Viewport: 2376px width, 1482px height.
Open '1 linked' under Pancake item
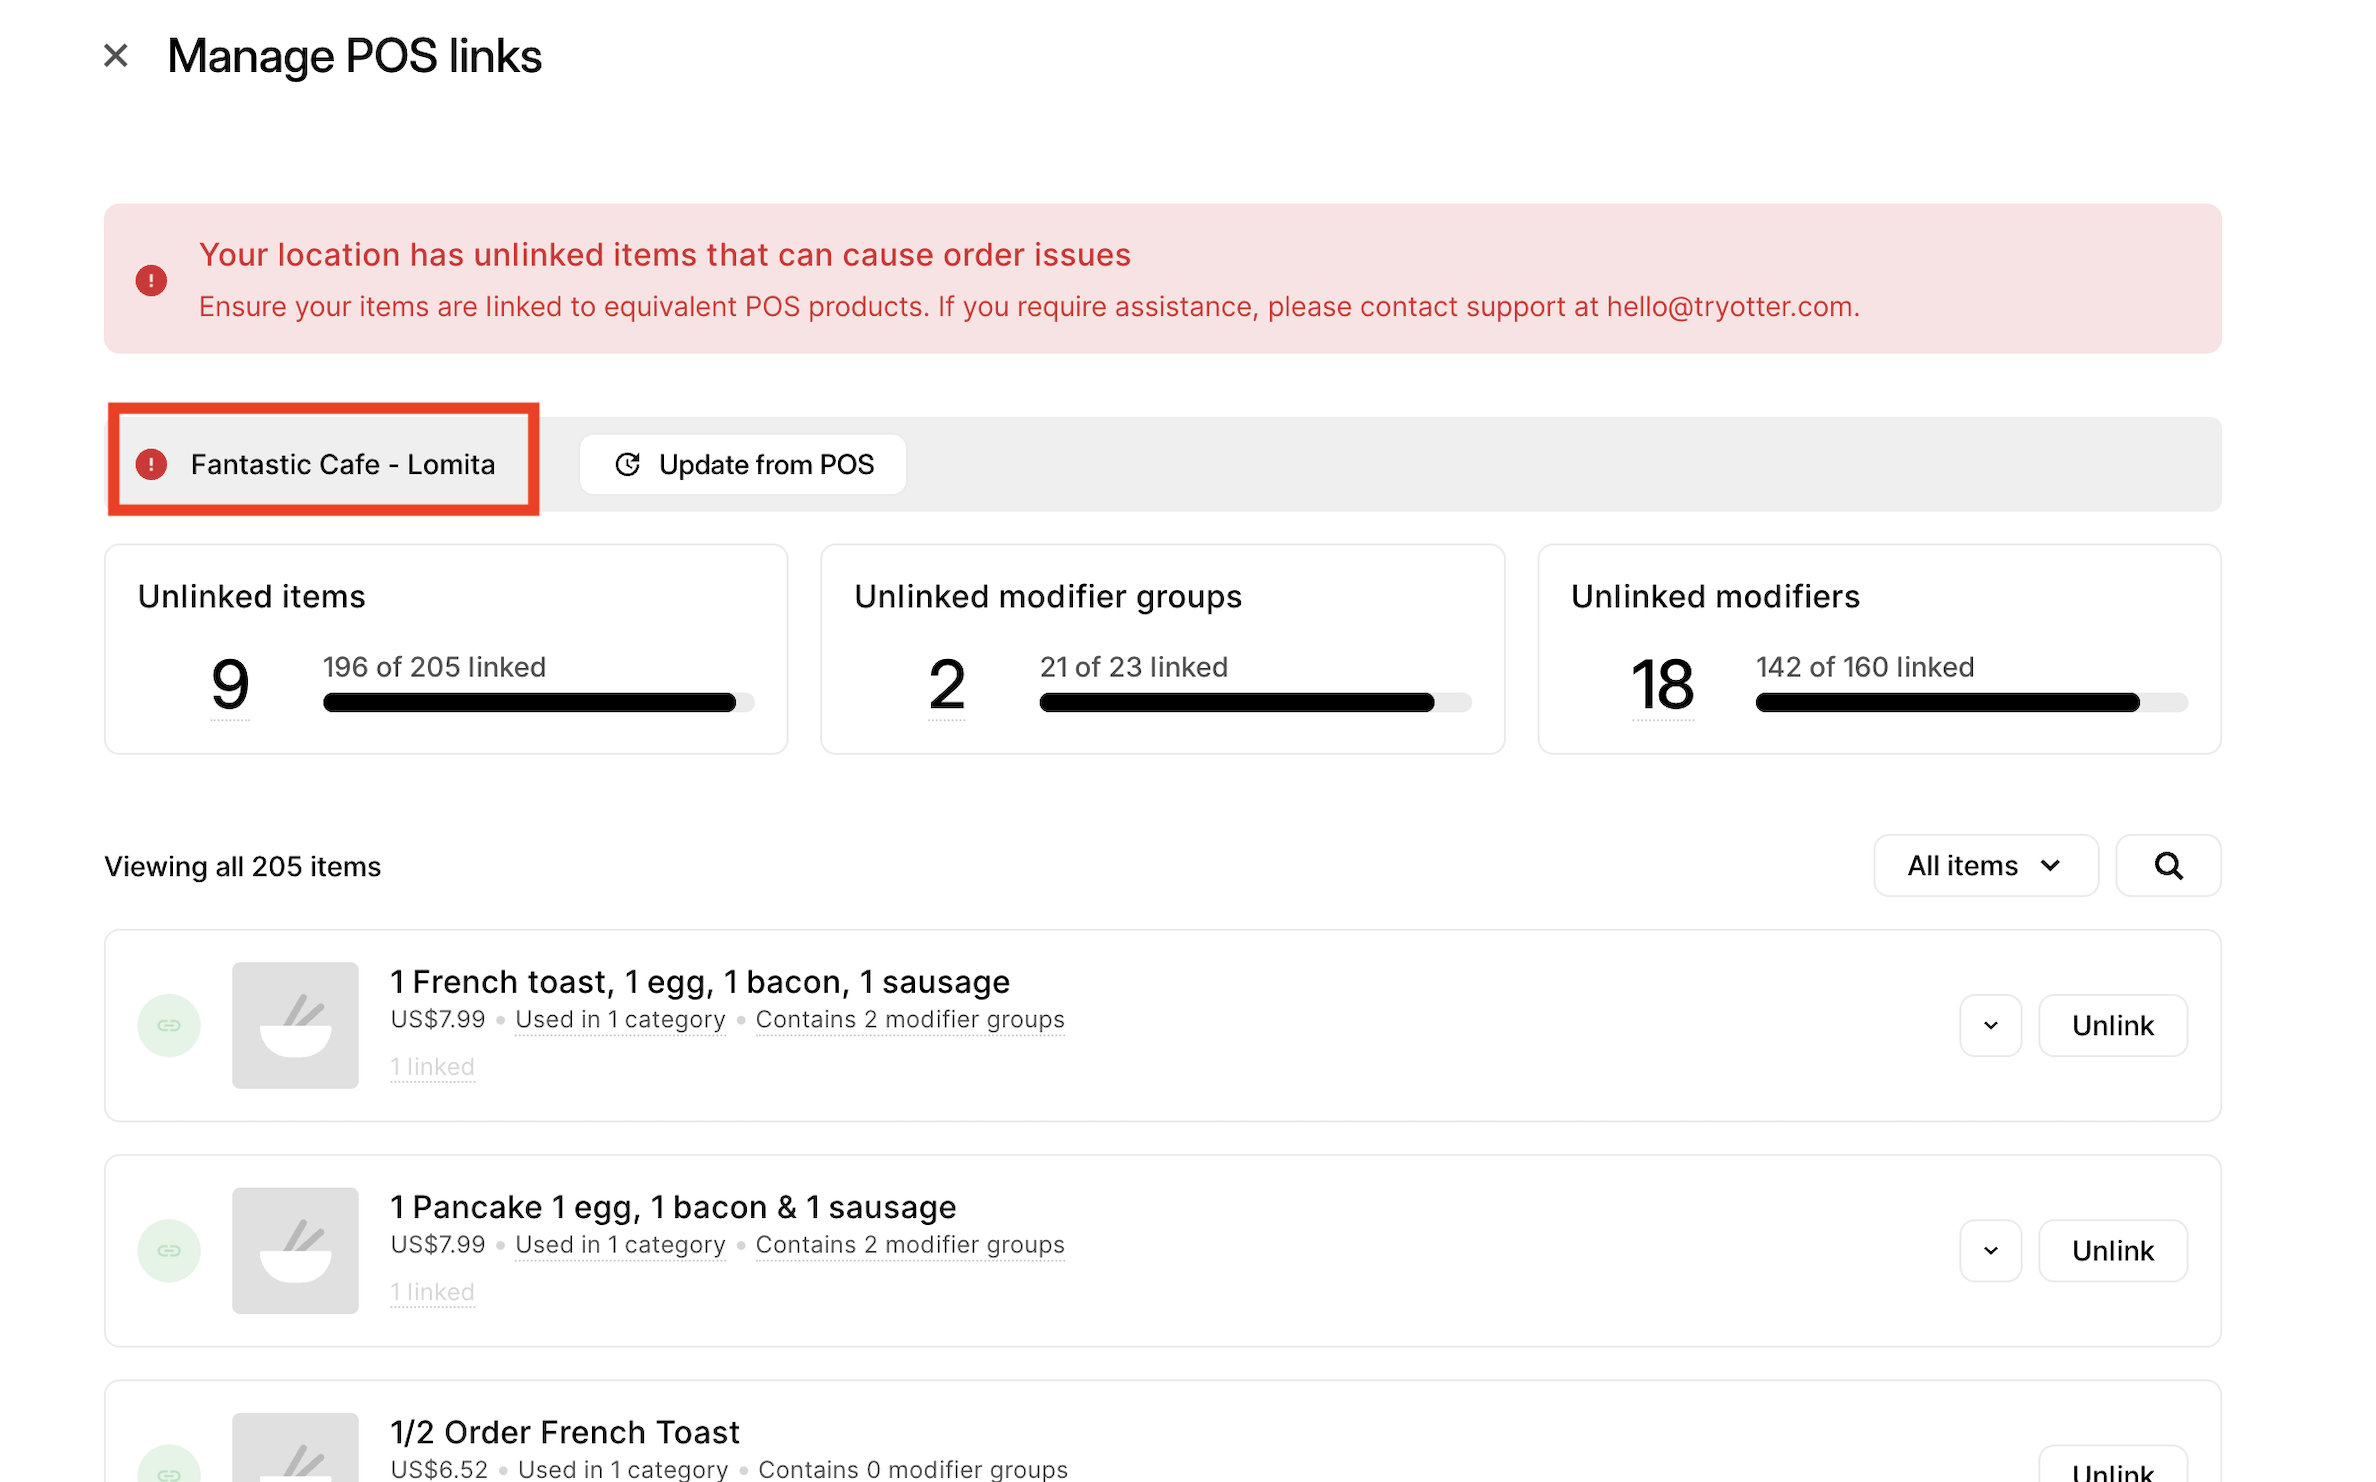pyautogui.click(x=432, y=1292)
